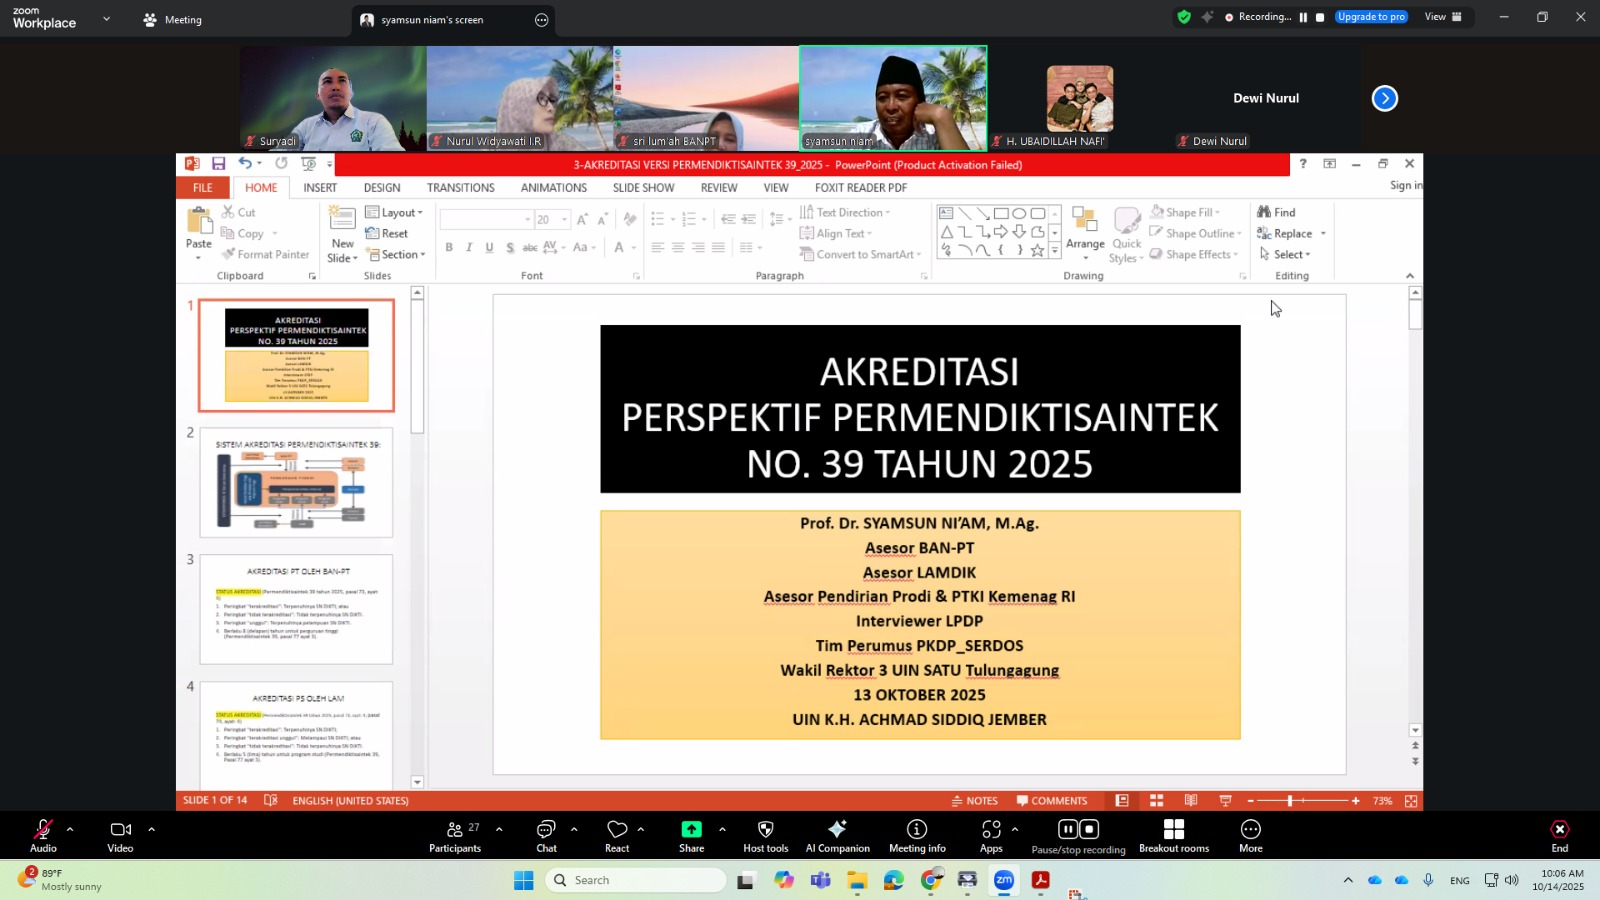Click the green Share screen icon

(691, 835)
